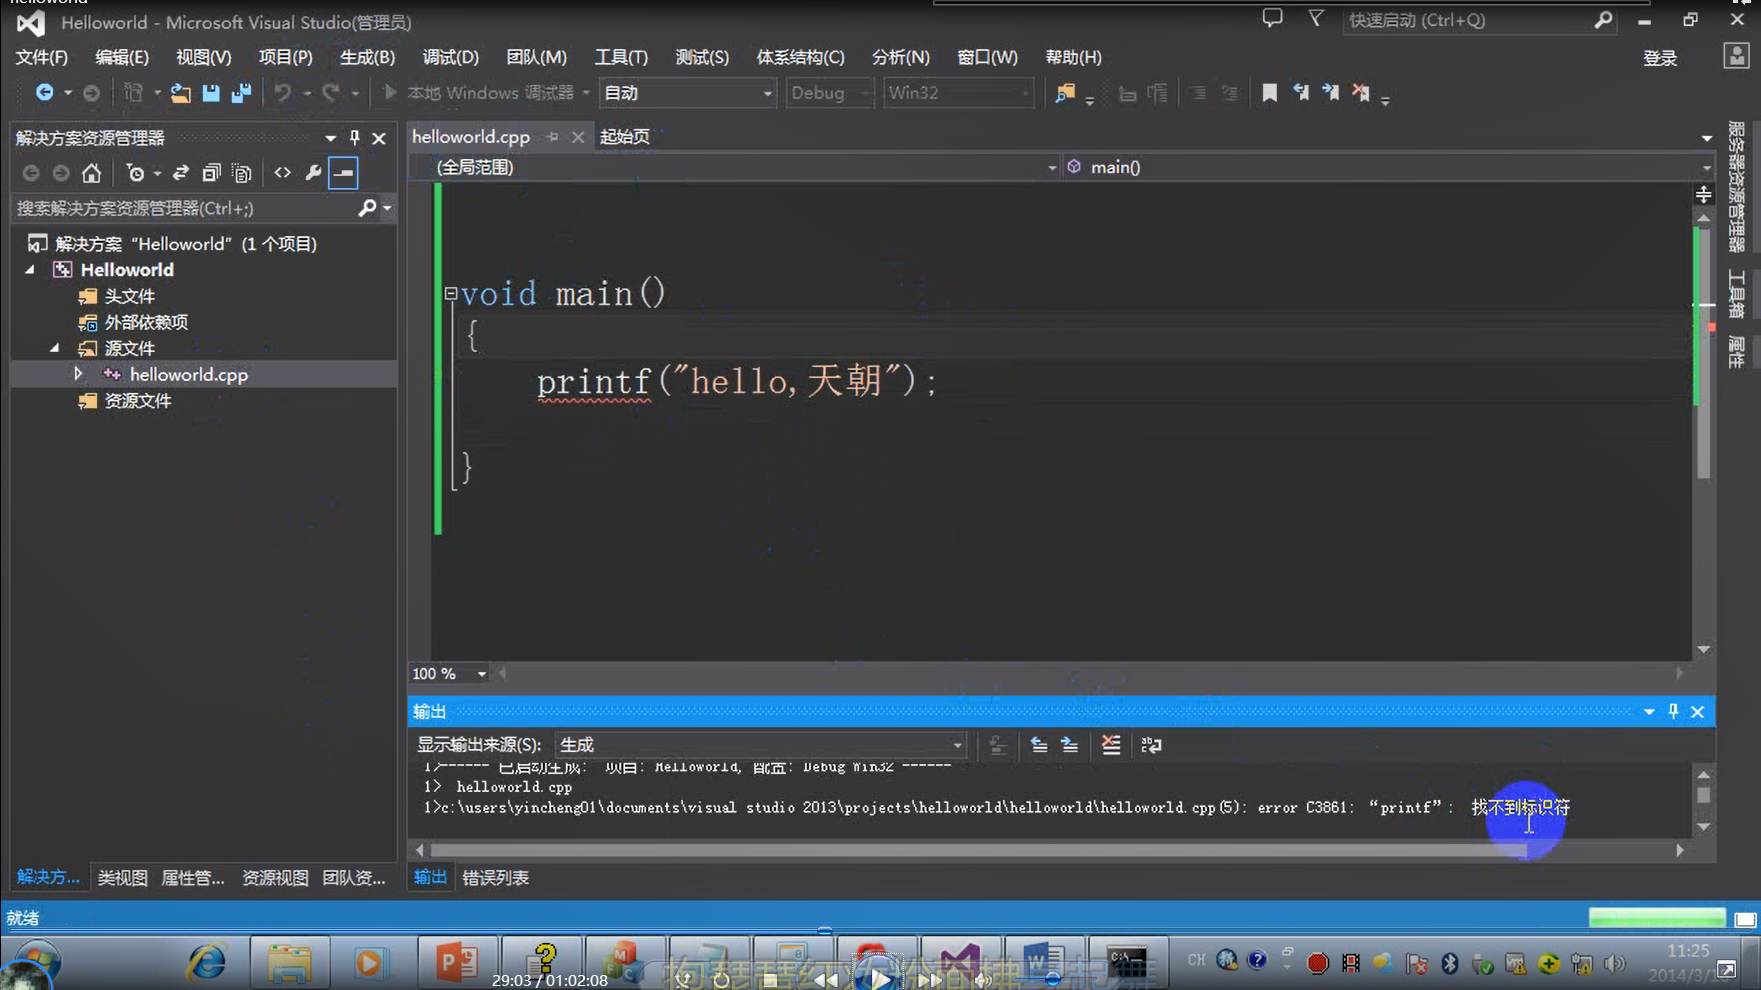Toggle the Preview Selected Items button

point(343,173)
